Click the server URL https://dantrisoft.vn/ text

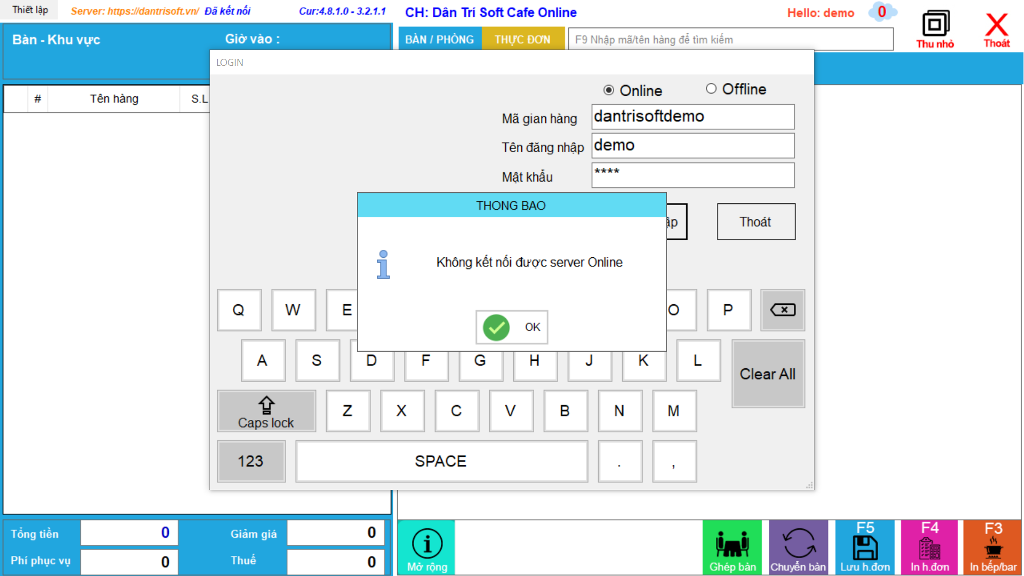[x=153, y=11]
